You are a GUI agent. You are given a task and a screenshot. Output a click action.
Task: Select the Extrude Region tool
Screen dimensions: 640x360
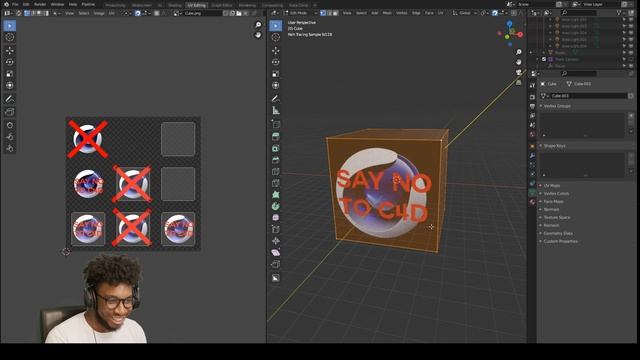pyautogui.click(x=276, y=137)
